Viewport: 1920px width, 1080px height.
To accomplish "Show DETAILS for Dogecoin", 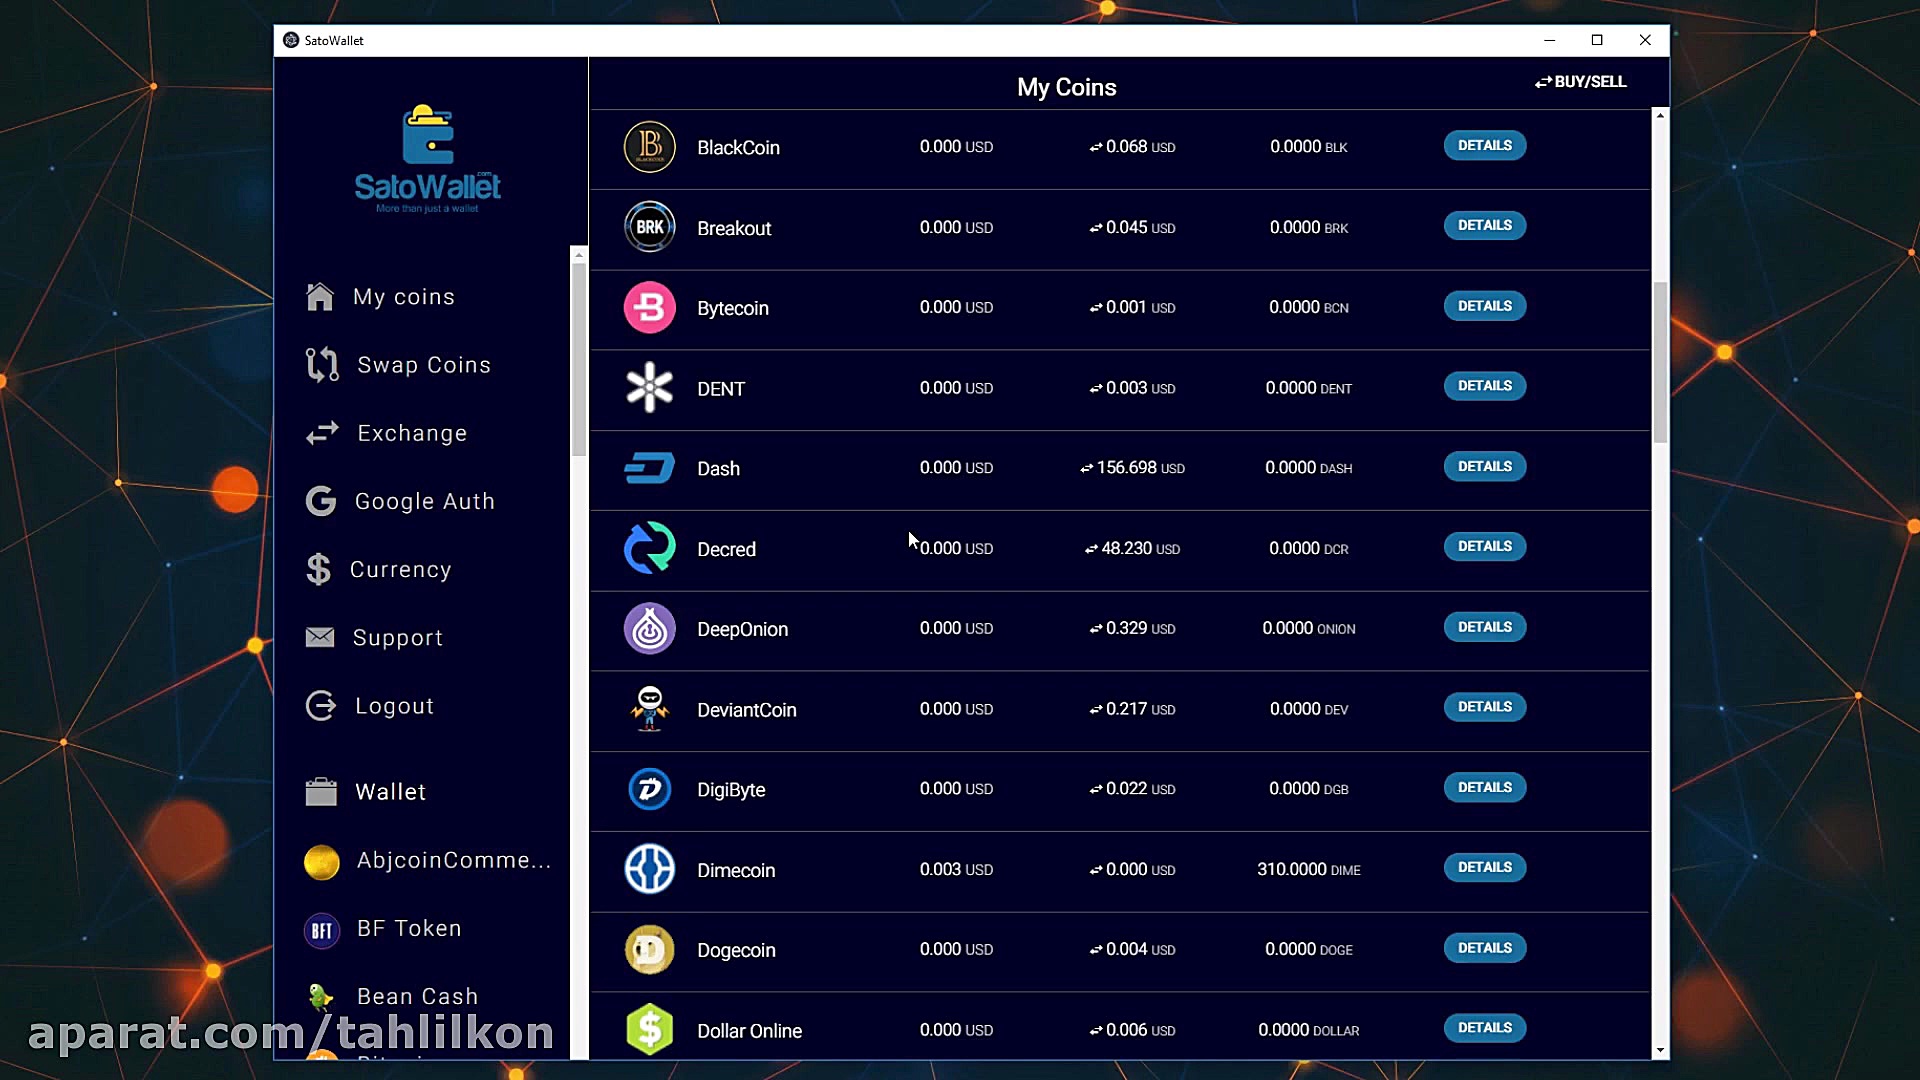I will tap(1484, 948).
